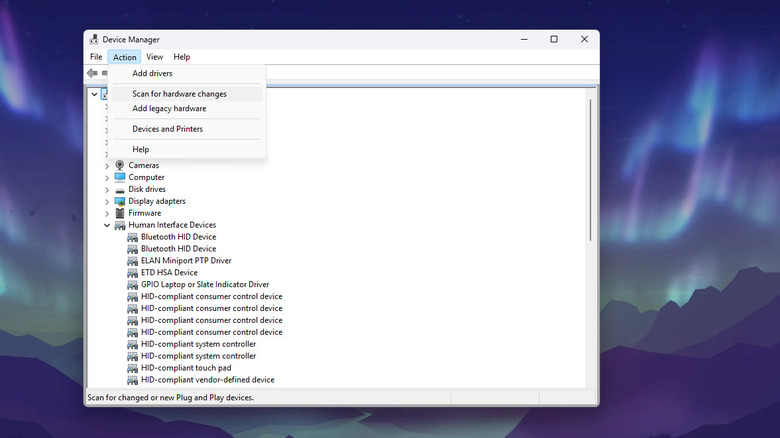Click the Firmware category icon
This screenshot has height=438, width=780.
click(x=120, y=213)
